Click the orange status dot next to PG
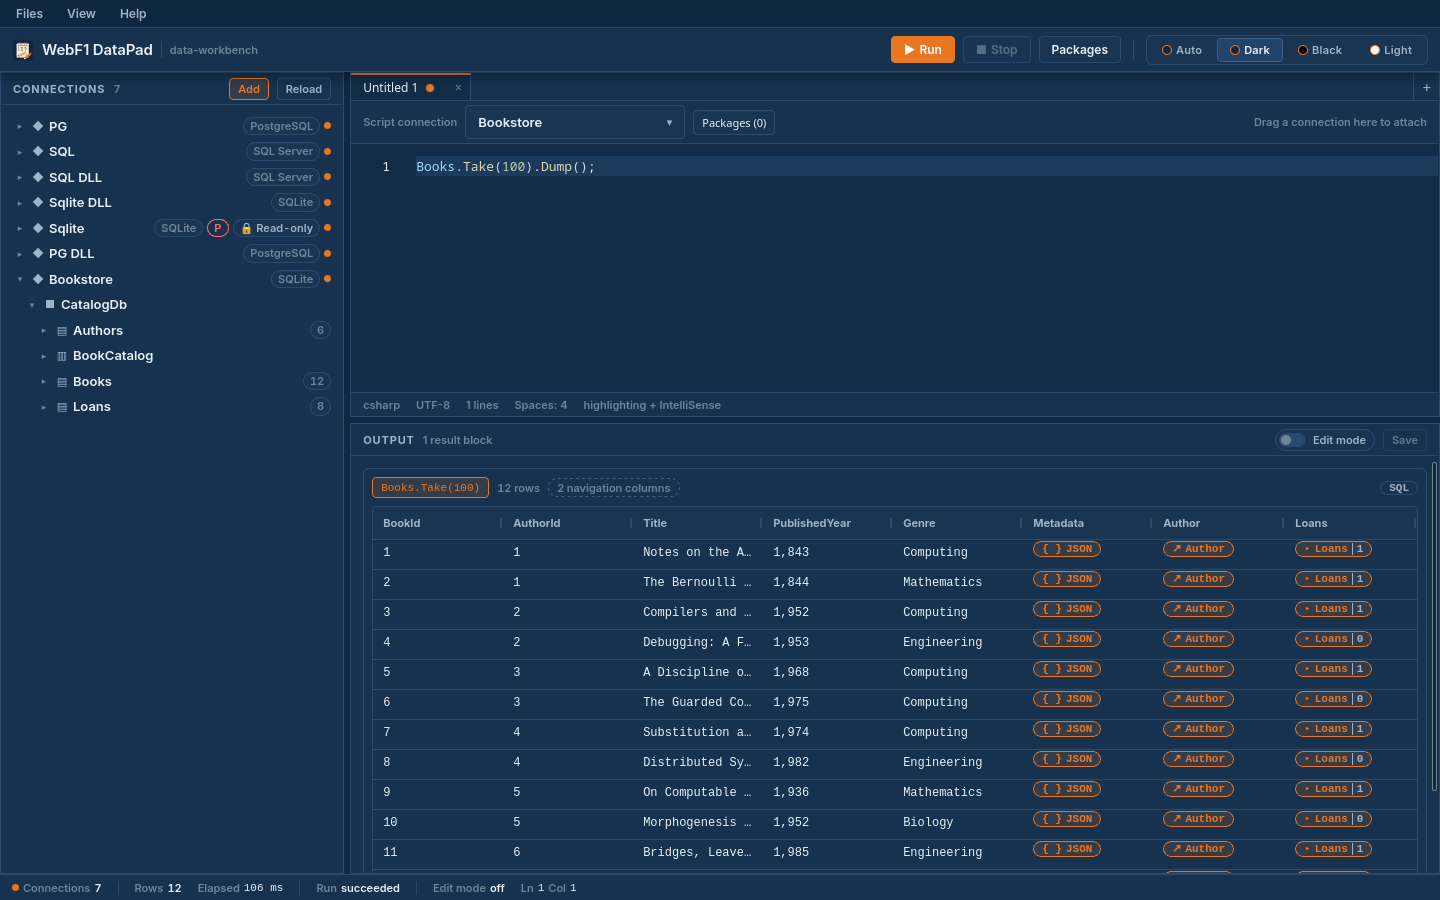Viewport: 1440px width, 900px height. point(327,126)
